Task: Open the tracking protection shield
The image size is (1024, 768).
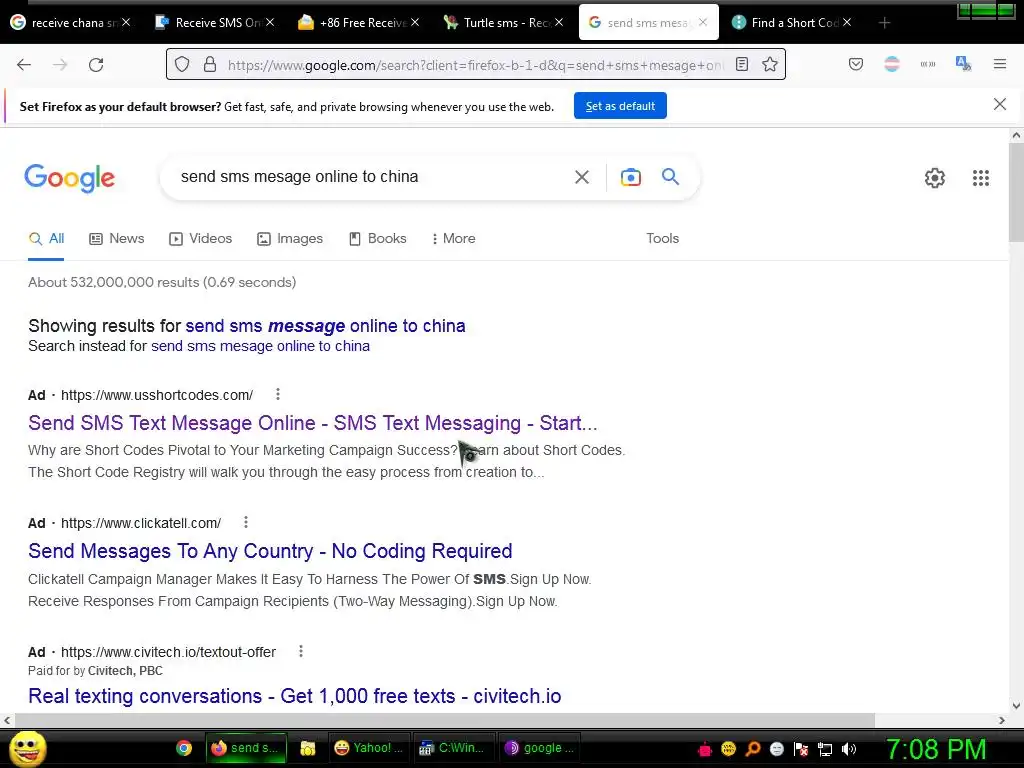Action: [182, 64]
